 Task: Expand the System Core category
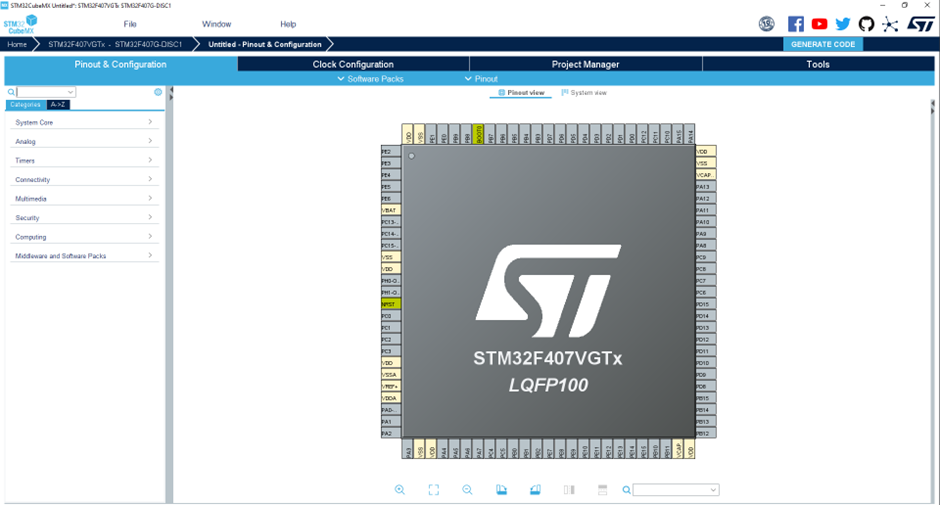pos(84,122)
